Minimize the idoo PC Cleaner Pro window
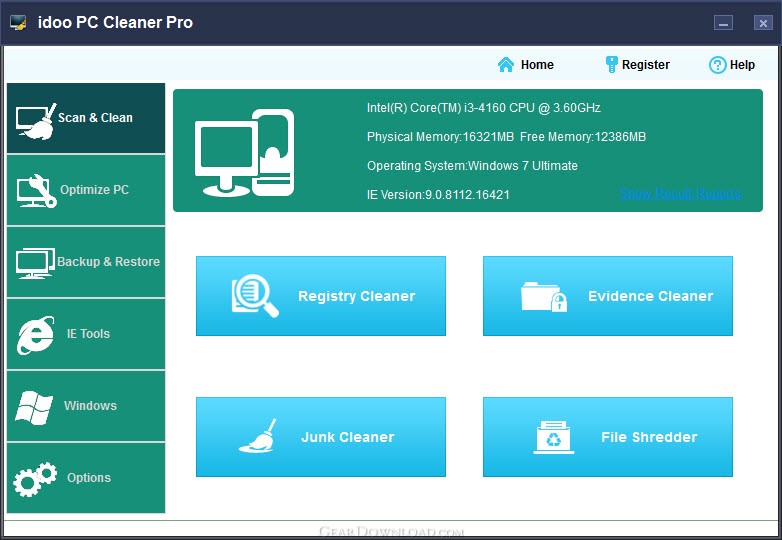Image resolution: width=782 pixels, height=540 pixels. pyautogui.click(x=723, y=23)
